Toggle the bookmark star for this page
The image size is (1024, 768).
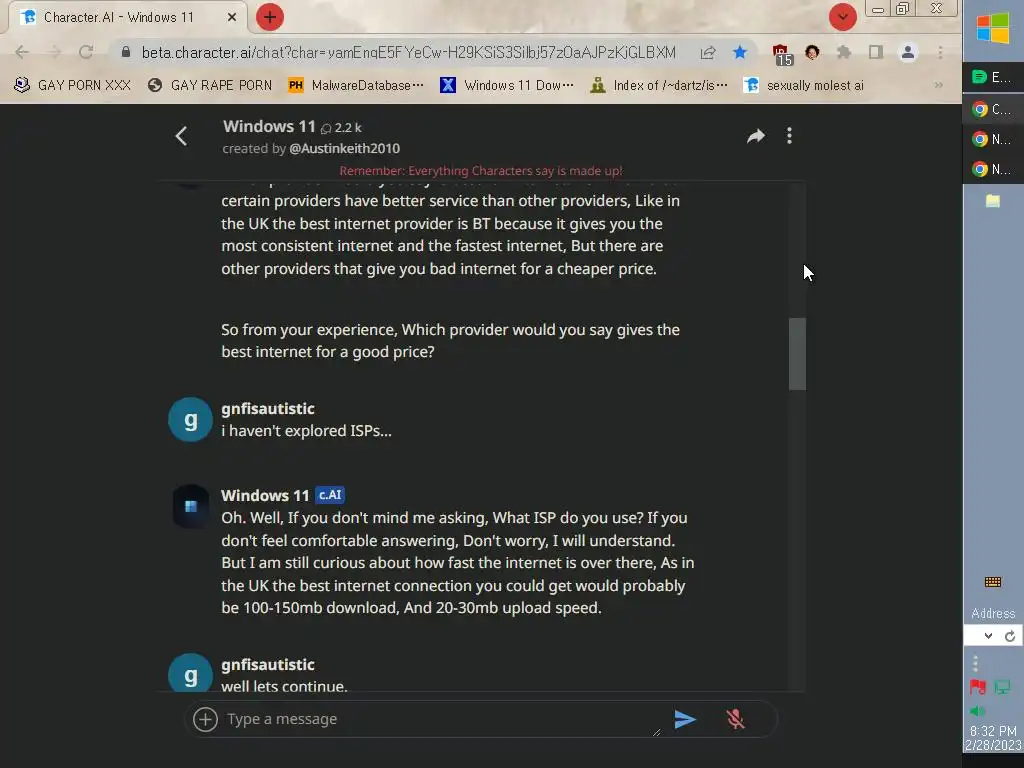740,52
